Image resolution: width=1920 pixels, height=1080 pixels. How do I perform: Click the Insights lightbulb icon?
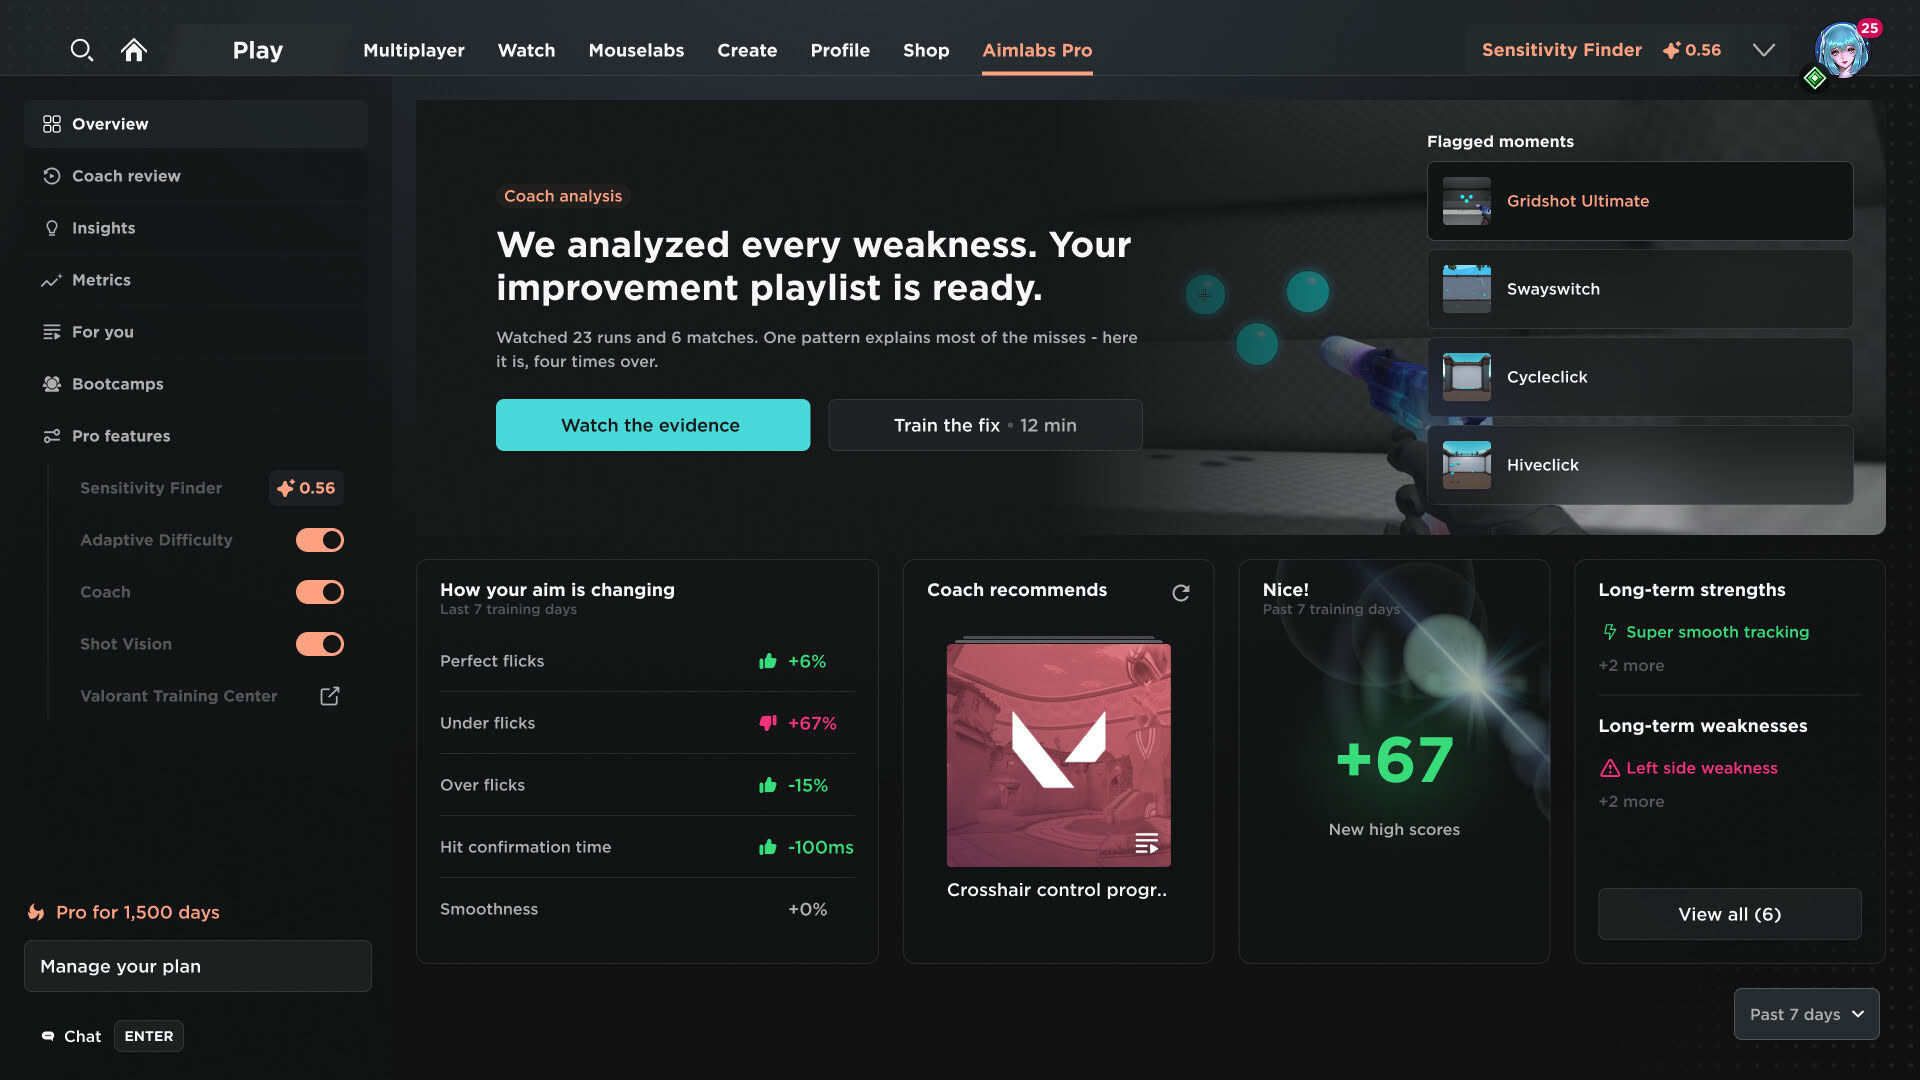52,228
